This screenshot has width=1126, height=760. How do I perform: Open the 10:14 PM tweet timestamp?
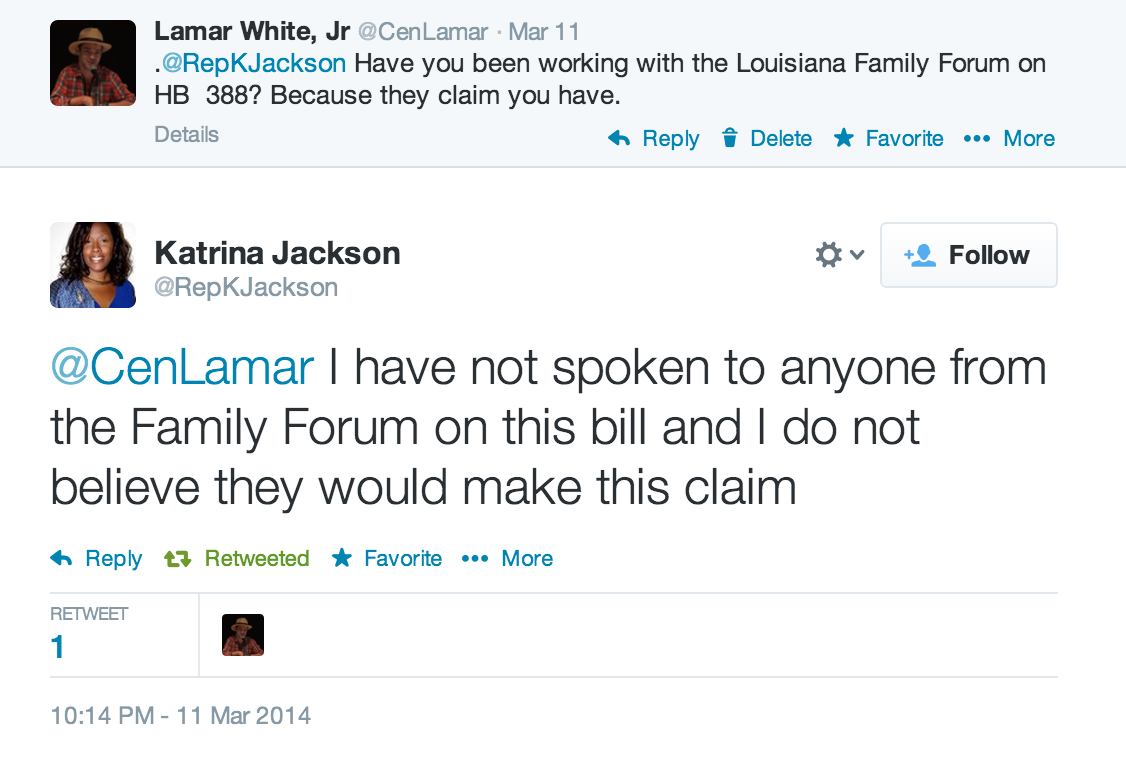click(x=180, y=716)
